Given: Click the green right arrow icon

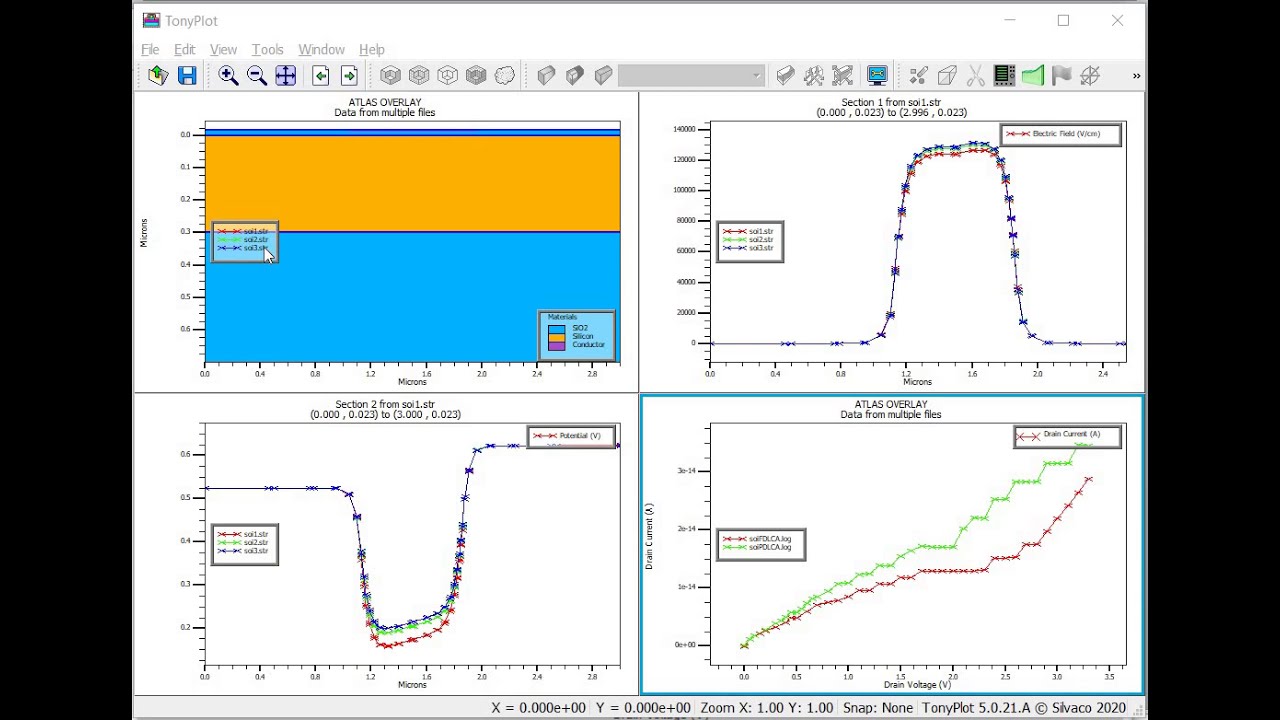Looking at the screenshot, I should click(349, 75).
